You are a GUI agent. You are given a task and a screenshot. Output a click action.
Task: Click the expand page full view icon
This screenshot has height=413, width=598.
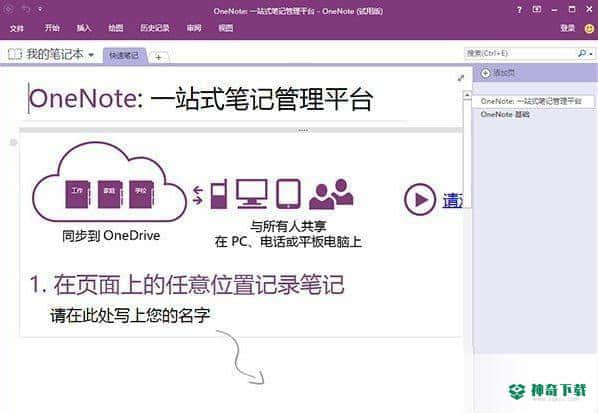point(461,78)
